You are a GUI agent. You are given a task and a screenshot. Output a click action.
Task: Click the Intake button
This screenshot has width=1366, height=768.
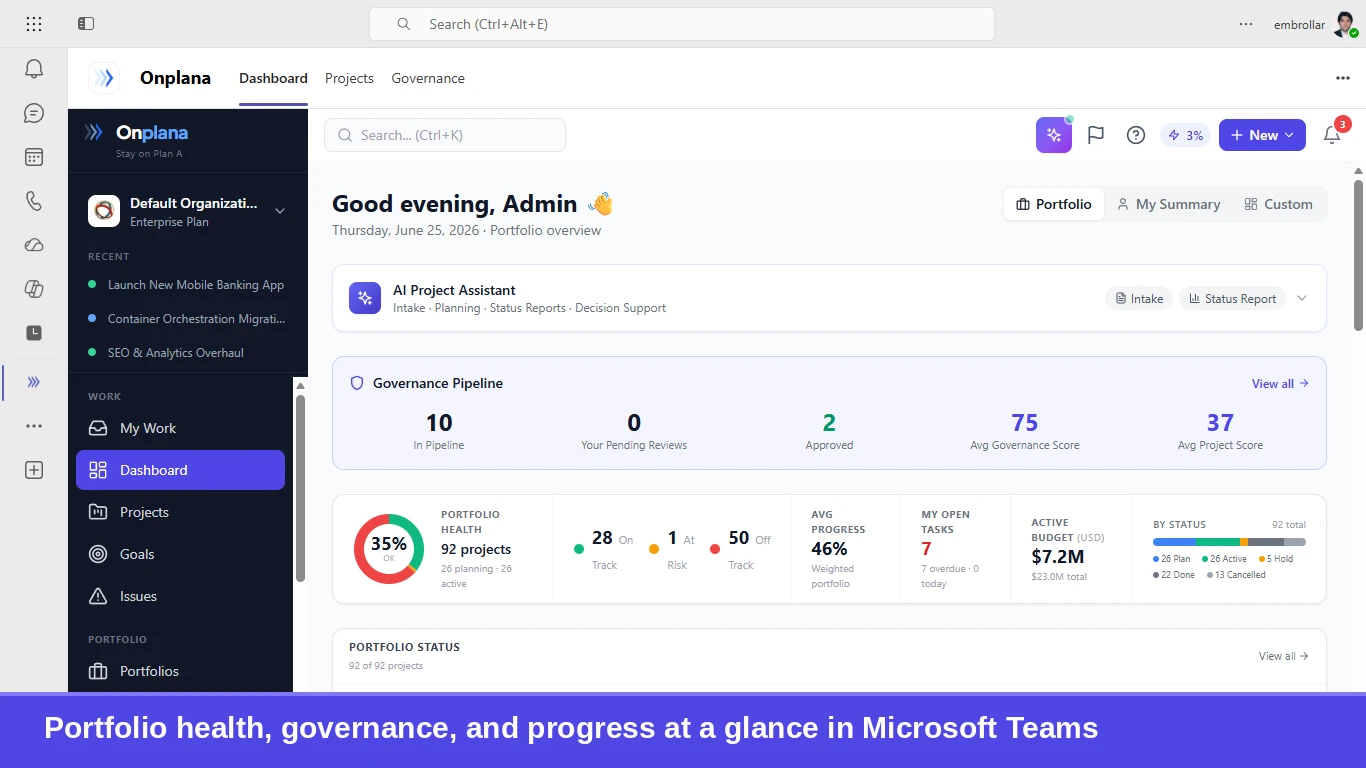coord(1138,298)
